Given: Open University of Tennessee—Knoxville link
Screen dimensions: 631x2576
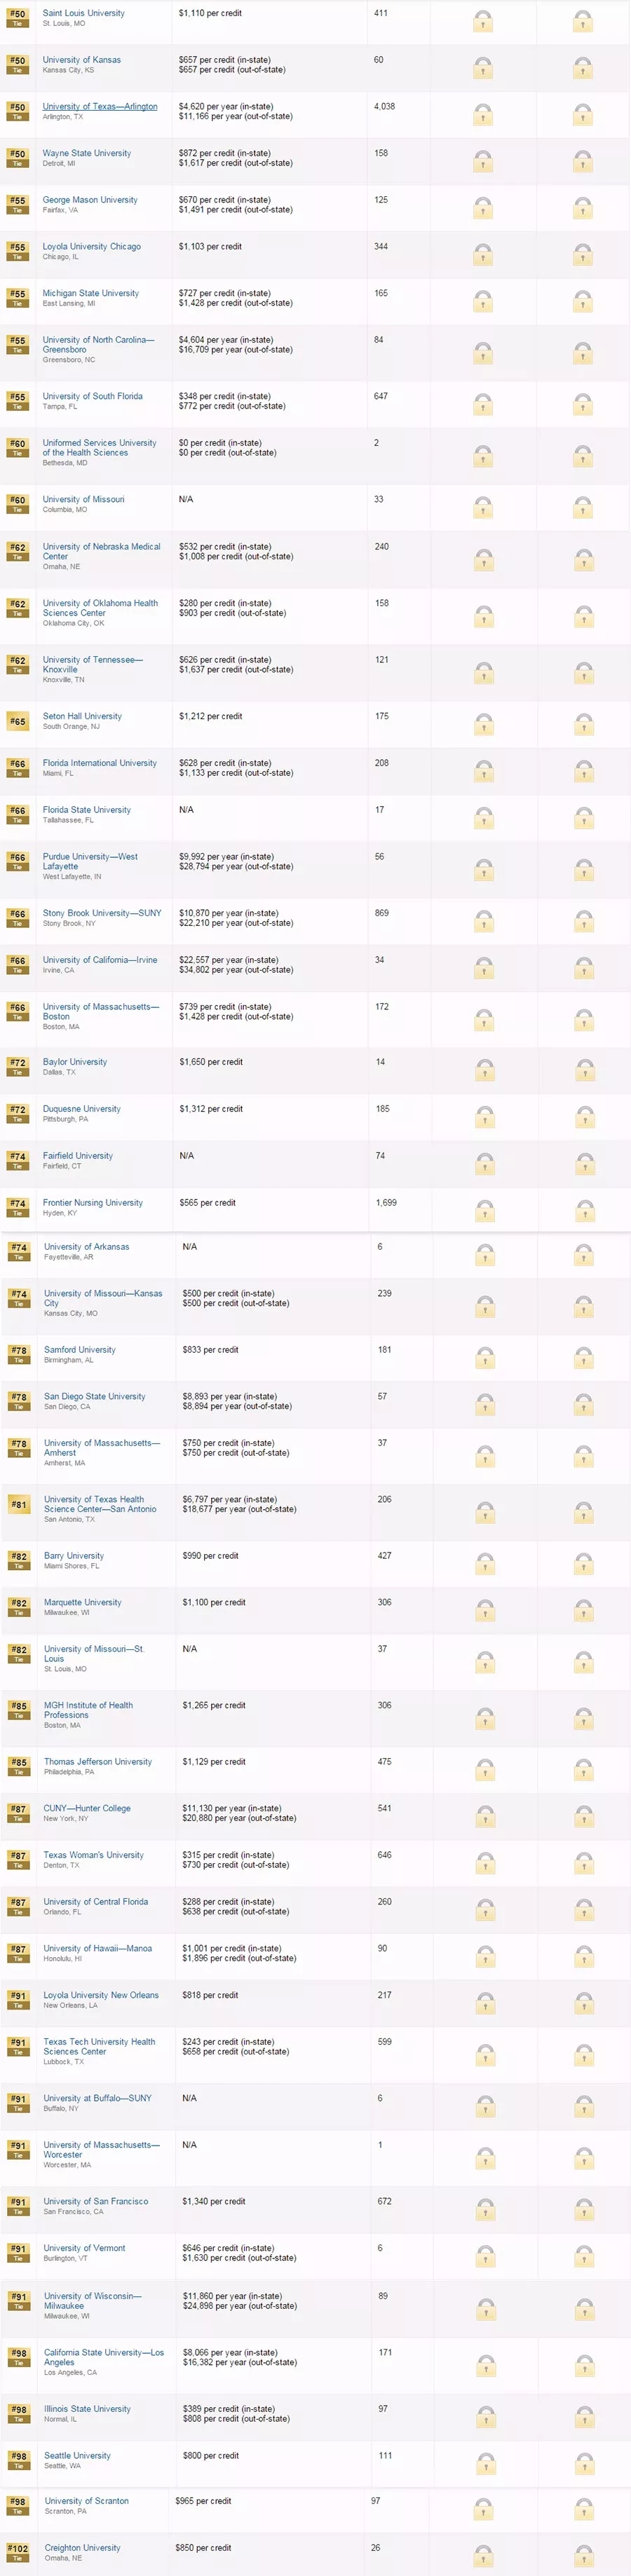Looking at the screenshot, I should 93,665.
